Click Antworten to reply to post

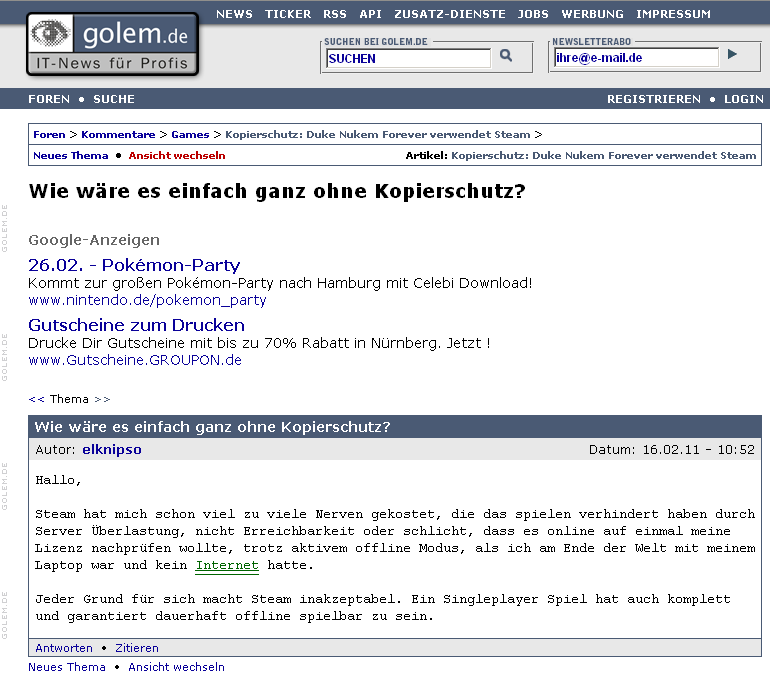(64, 648)
